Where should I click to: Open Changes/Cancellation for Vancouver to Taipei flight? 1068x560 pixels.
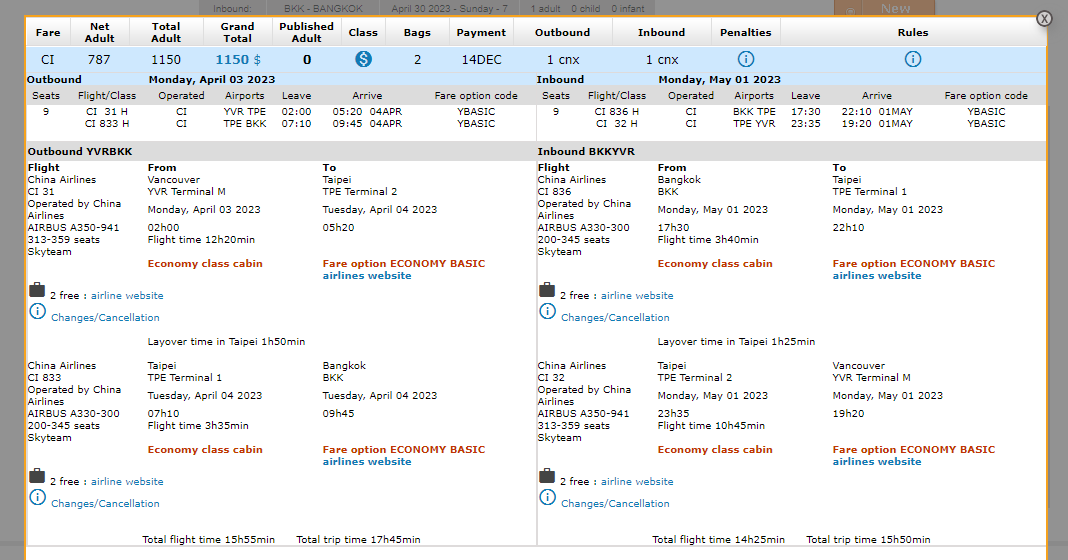105,318
